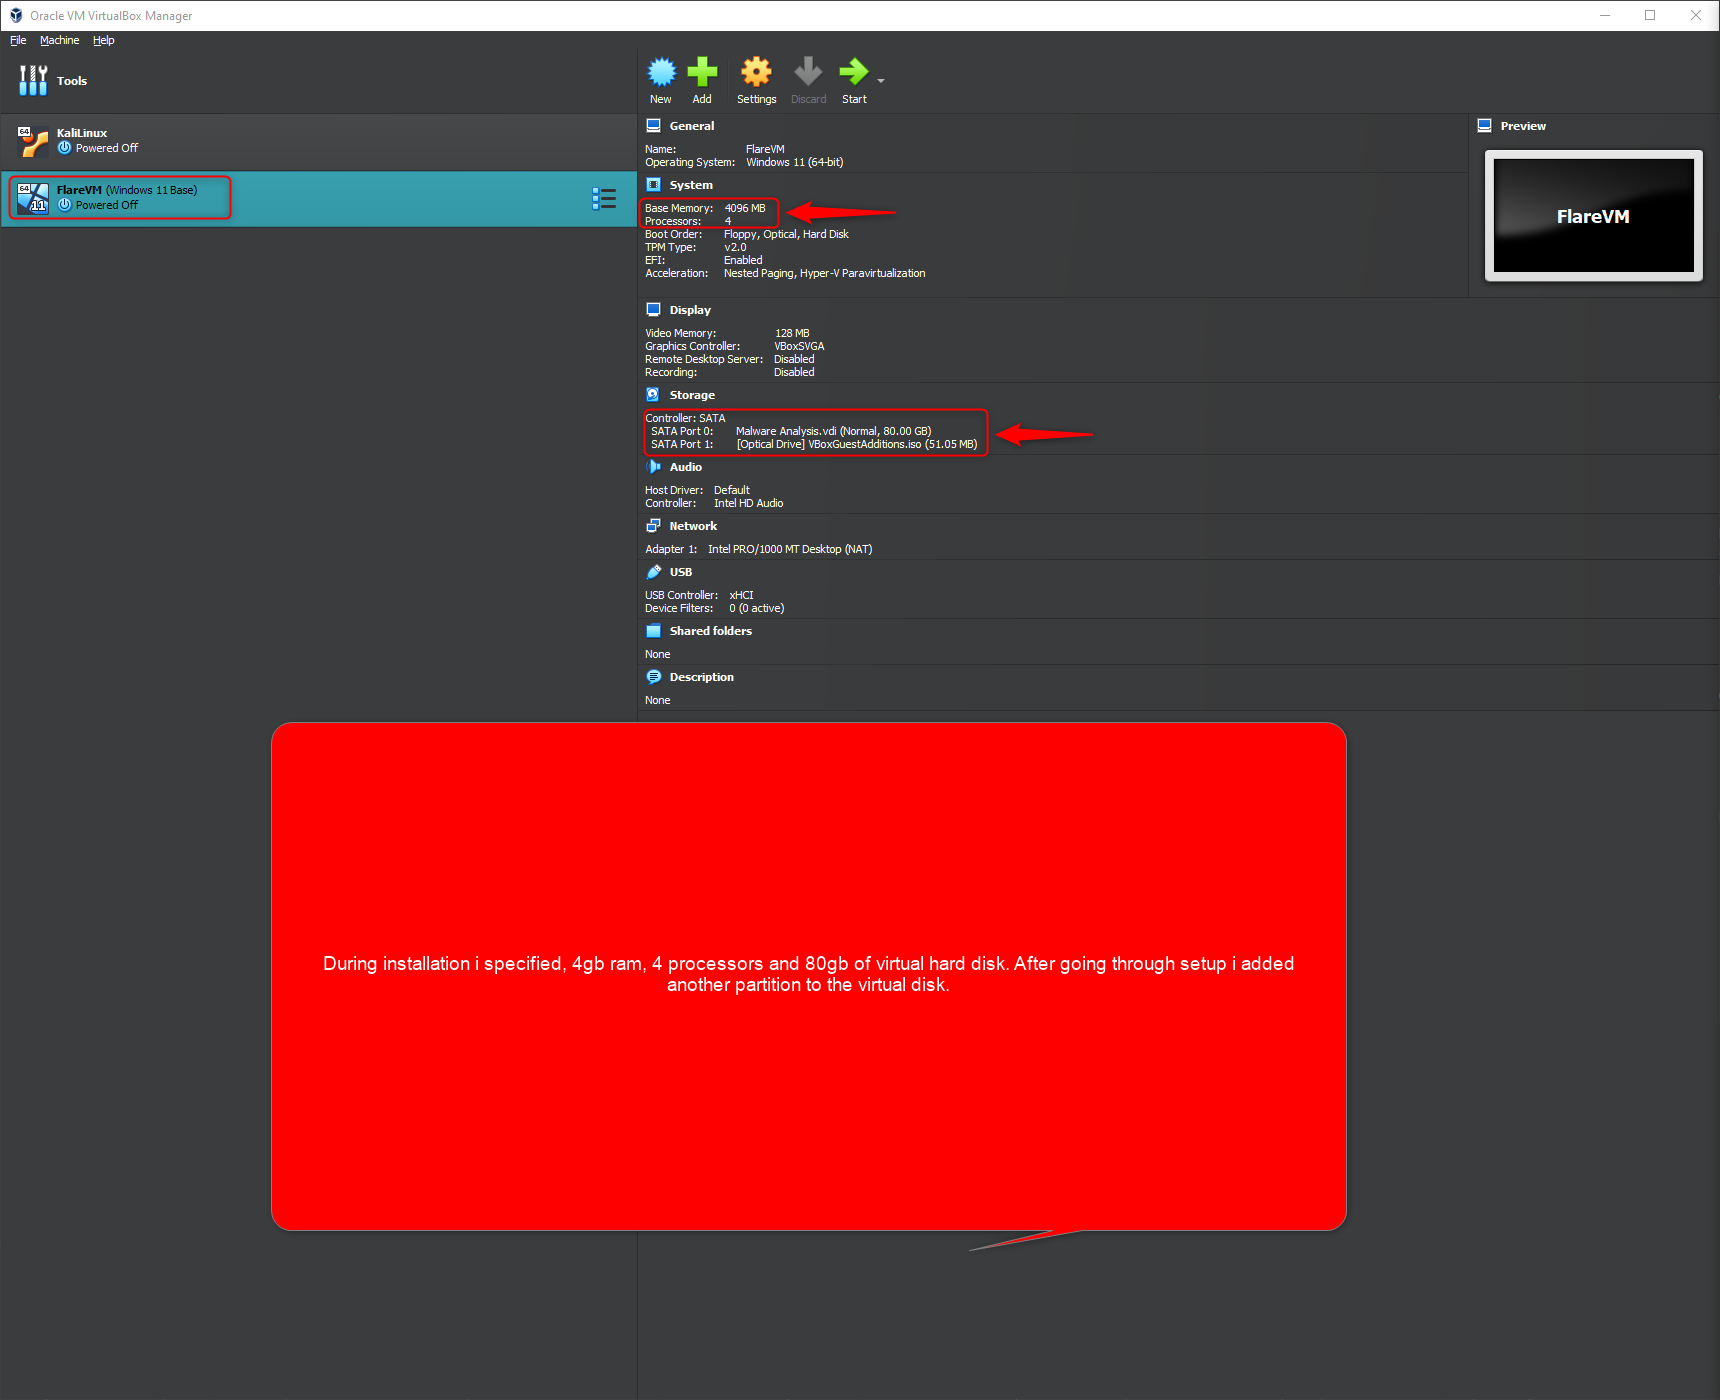Open the Help menu
This screenshot has width=1720, height=1400.
point(103,40)
